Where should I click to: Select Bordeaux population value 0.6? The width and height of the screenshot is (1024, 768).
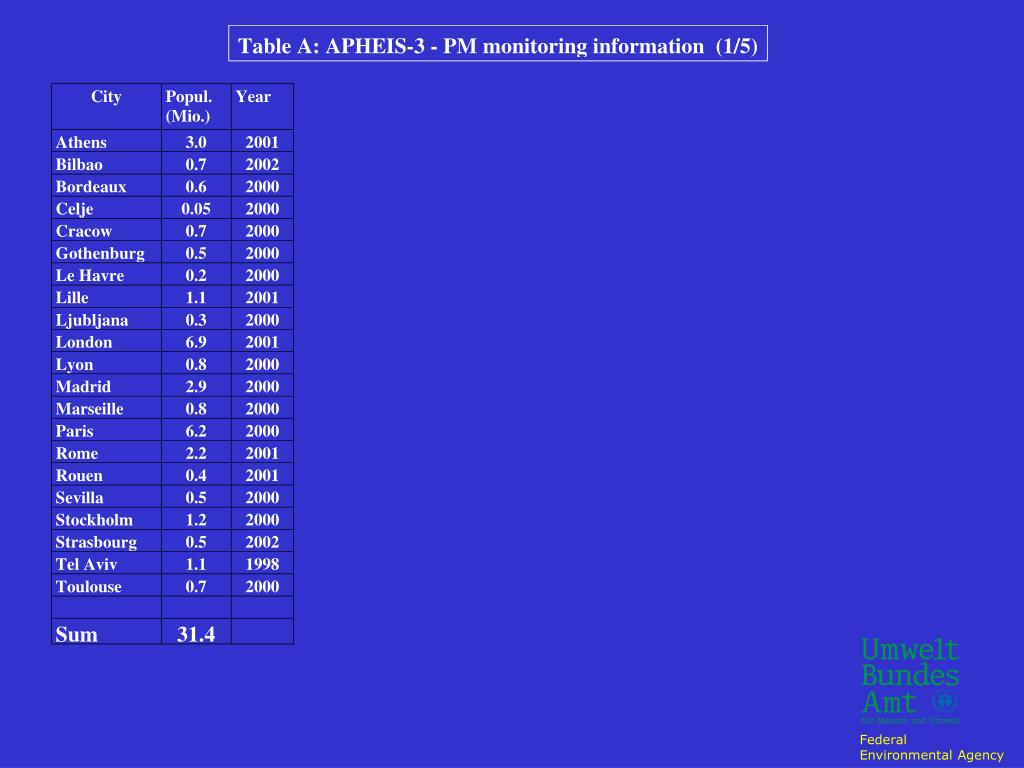point(196,186)
